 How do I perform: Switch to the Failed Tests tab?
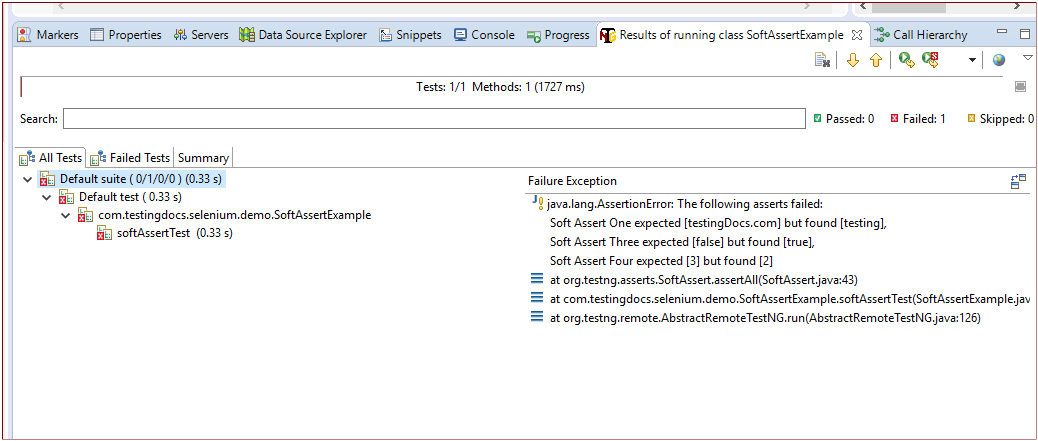pos(131,158)
